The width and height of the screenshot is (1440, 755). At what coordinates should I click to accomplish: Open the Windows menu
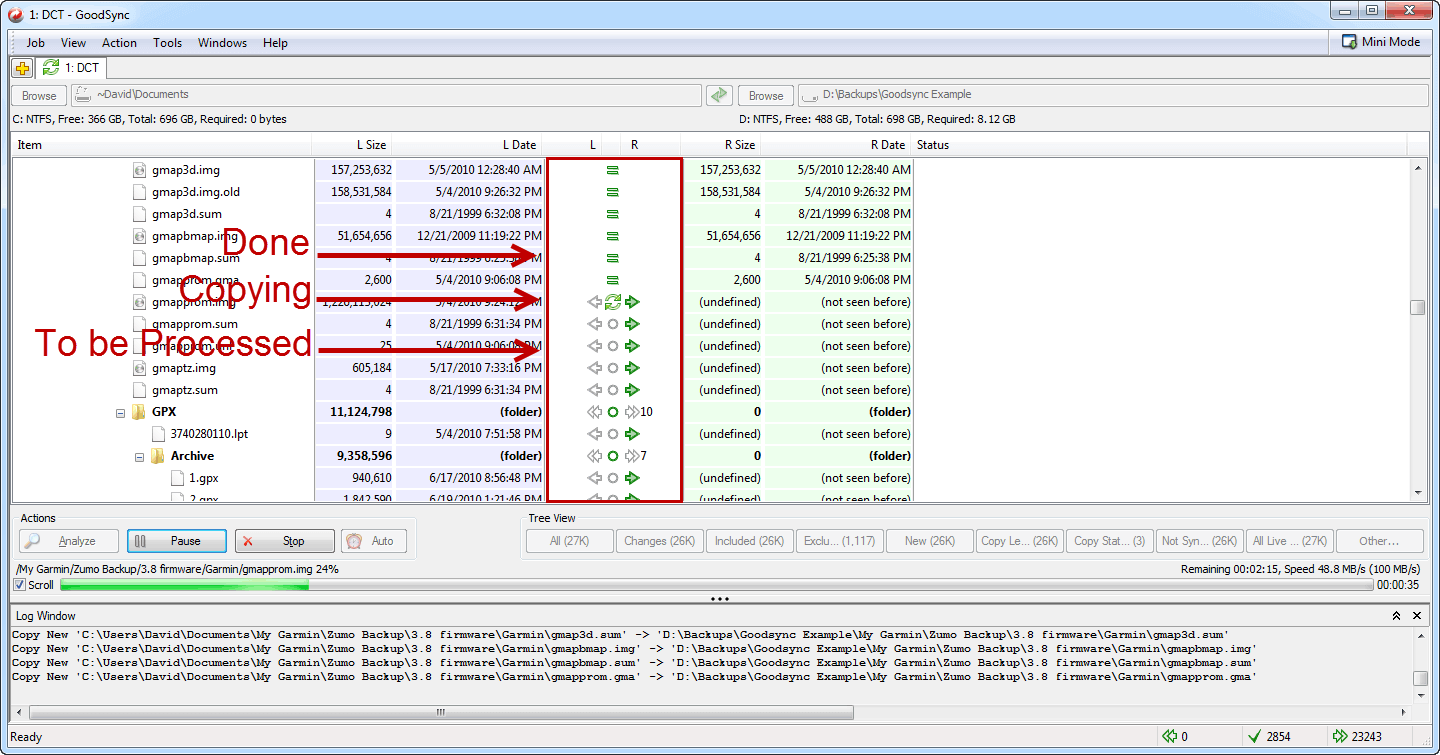(x=222, y=43)
